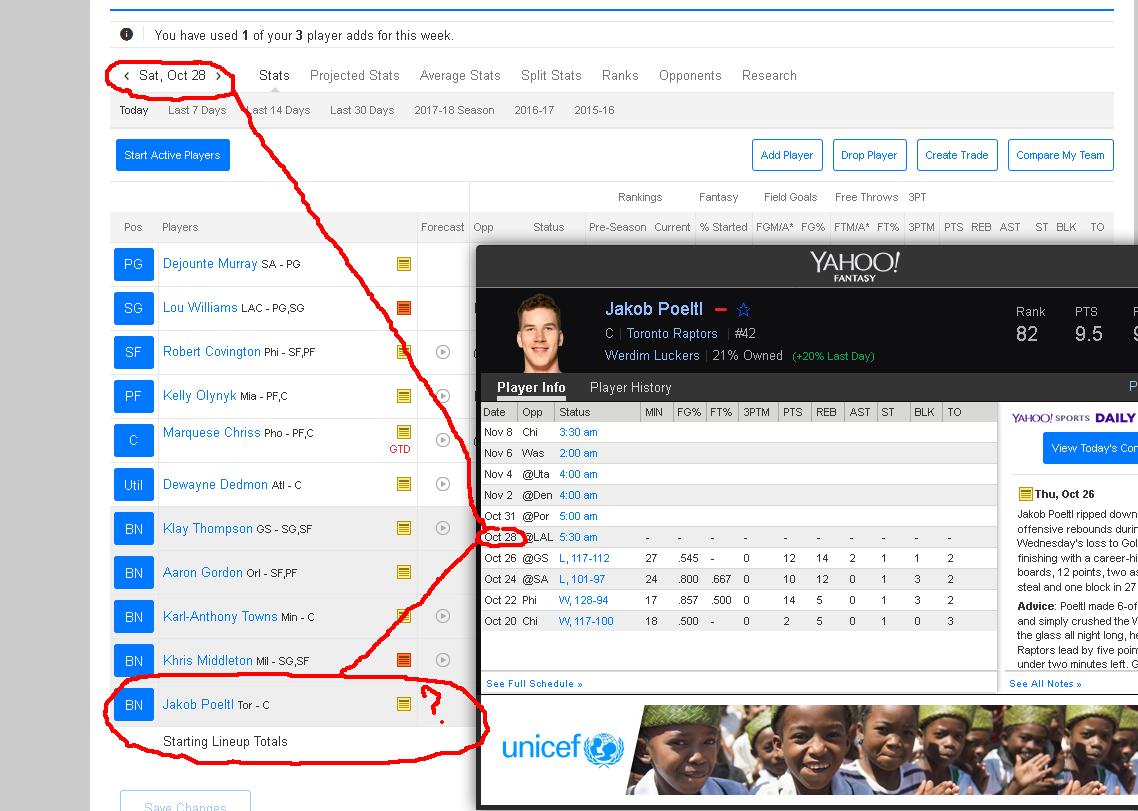Open Karl-Anthony Towns player link

[x=220, y=616]
